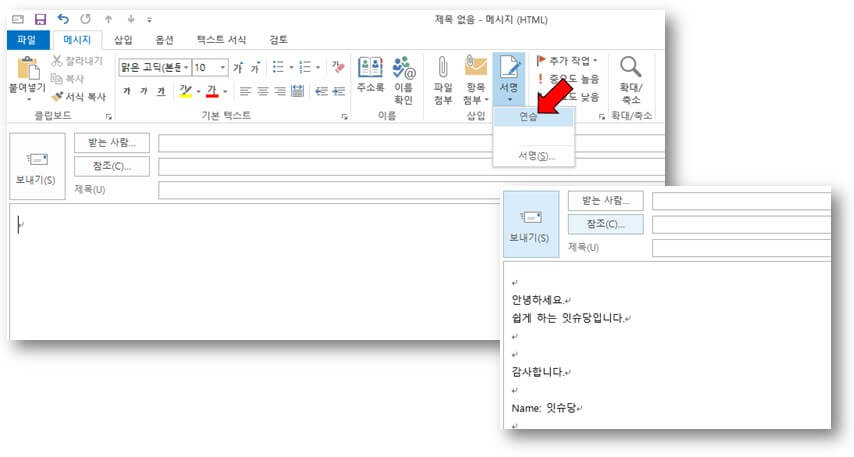Click the Save icon in quick access toolbar
The image size is (854, 457).
40,20
